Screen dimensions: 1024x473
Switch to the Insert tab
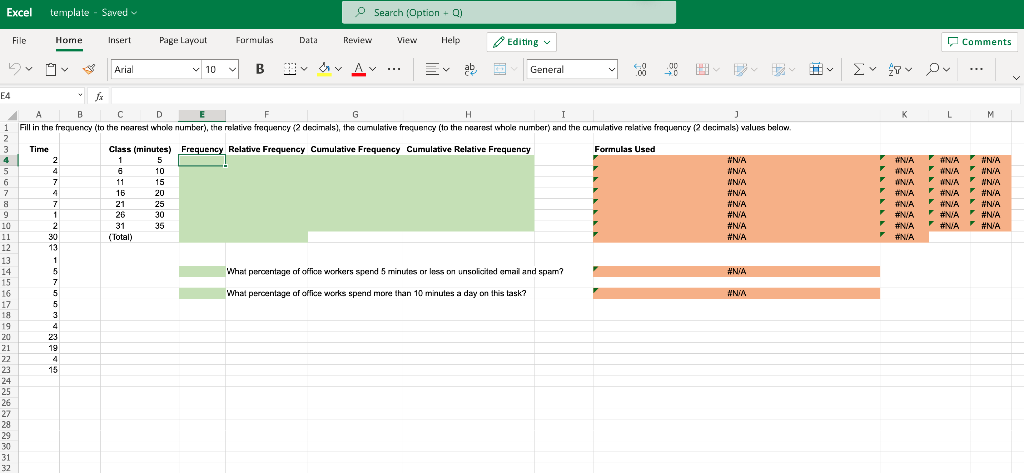[x=120, y=41]
